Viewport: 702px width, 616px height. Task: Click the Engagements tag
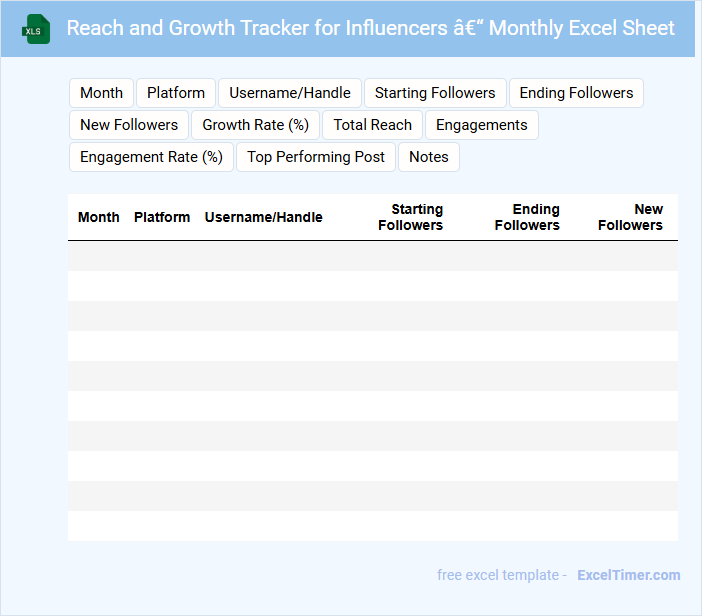point(482,125)
